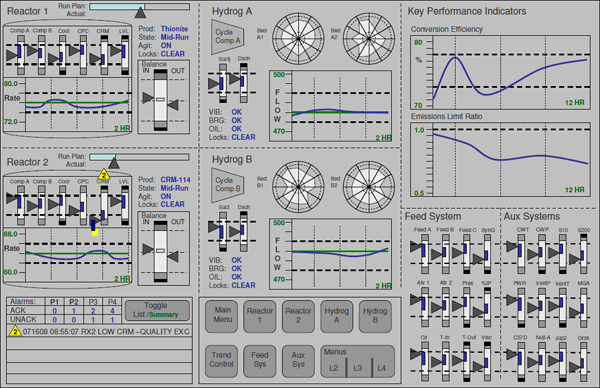Click Reactor 2 Run Plan progress bar
This screenshot has height=388, width=600.
[x=139, y=157]
